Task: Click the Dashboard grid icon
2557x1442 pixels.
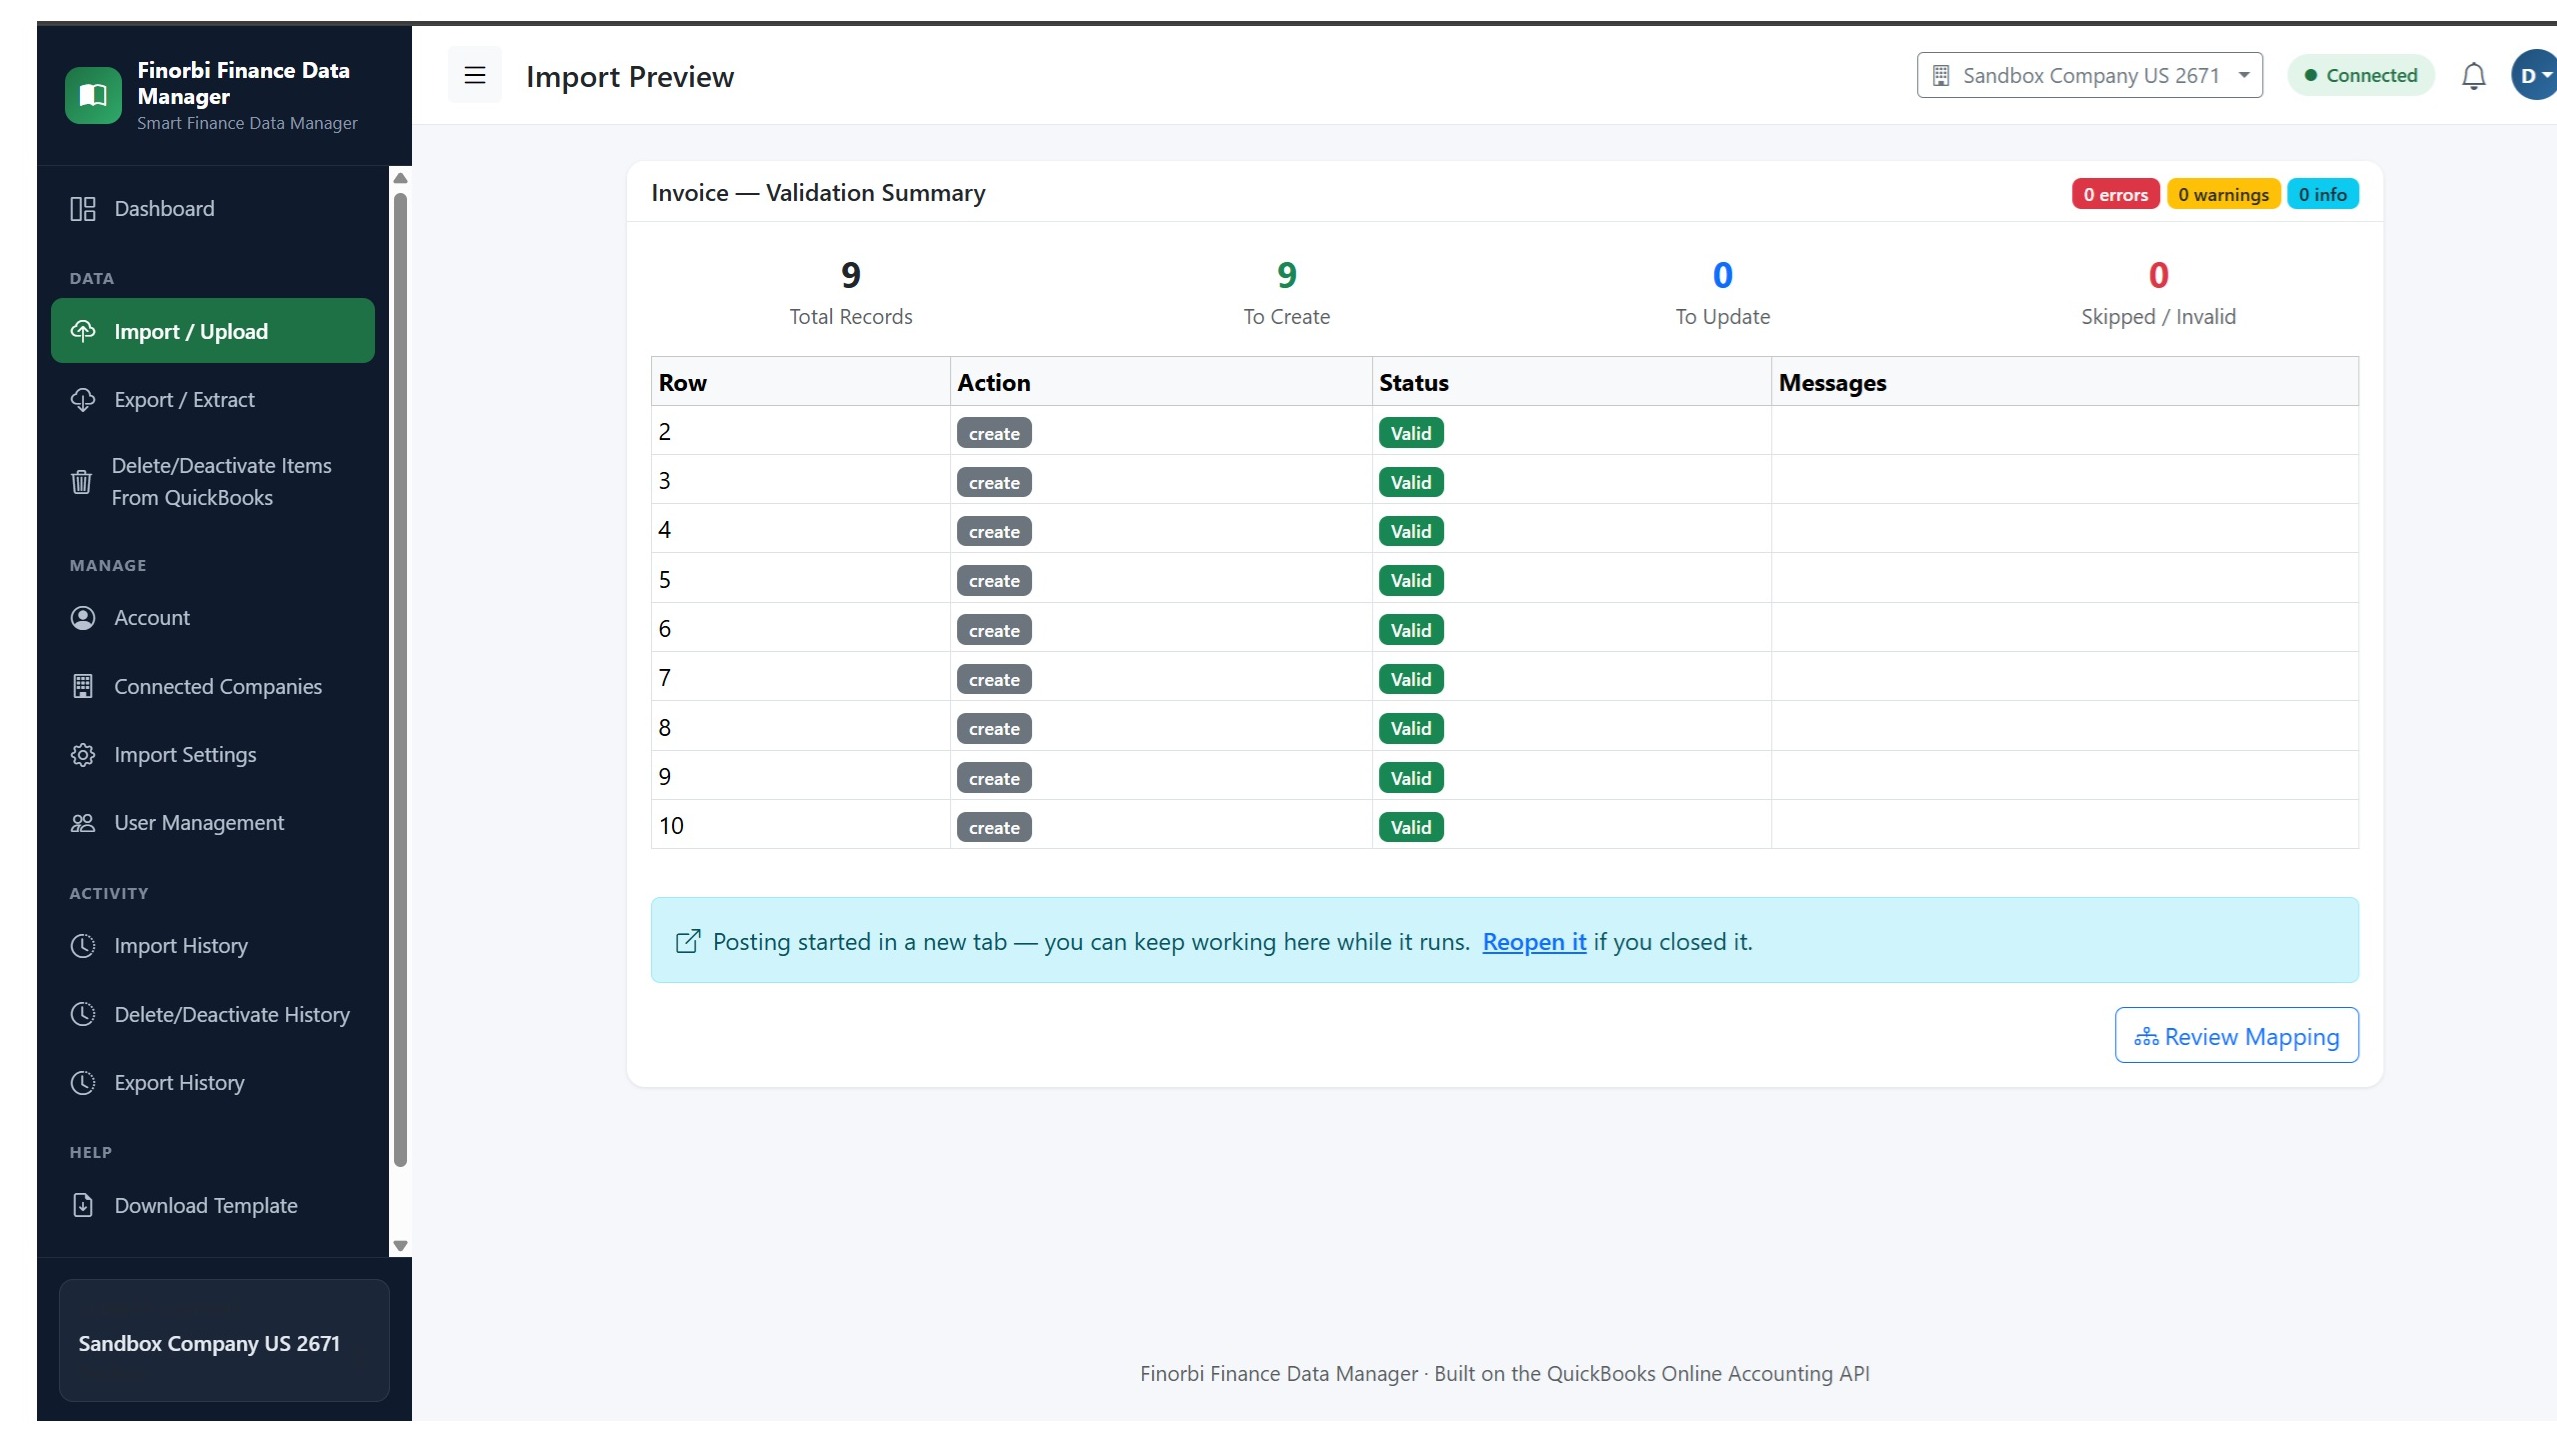Action: (x=83, y=209)
